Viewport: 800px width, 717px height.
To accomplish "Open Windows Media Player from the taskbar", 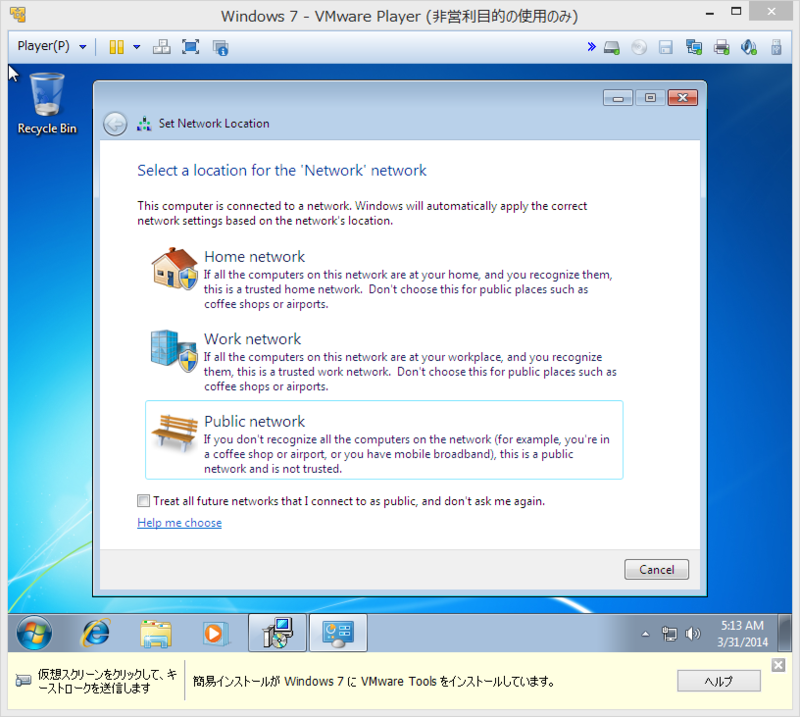I will (x=214, y=633).
